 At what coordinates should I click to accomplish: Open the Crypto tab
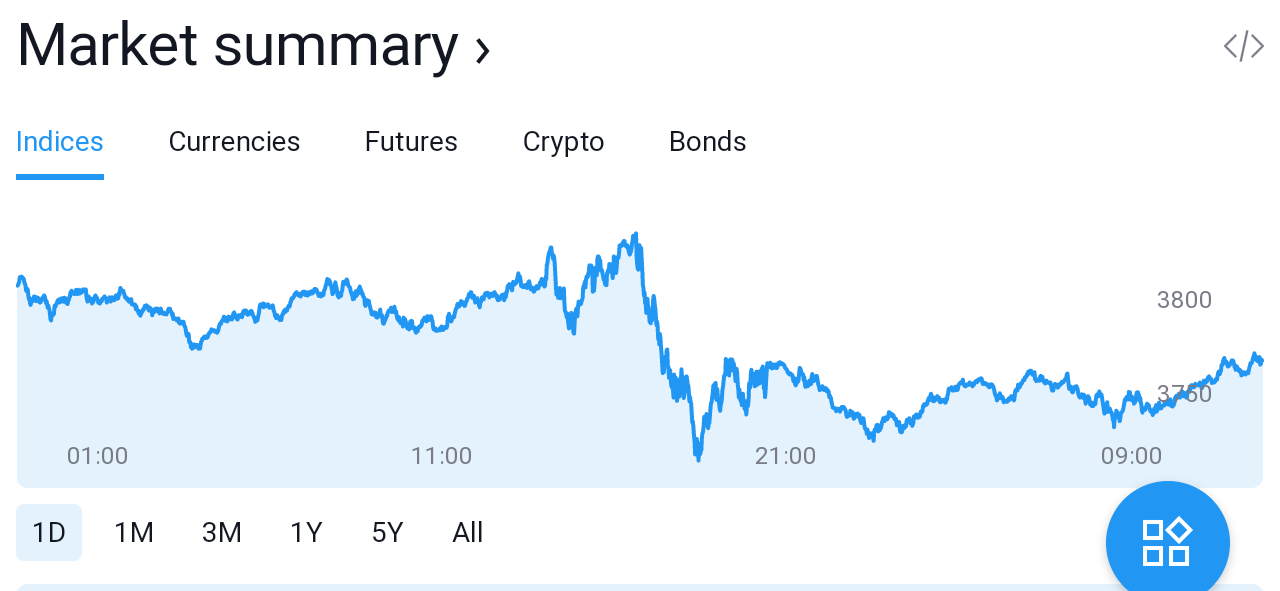click(x=564, y=142)
